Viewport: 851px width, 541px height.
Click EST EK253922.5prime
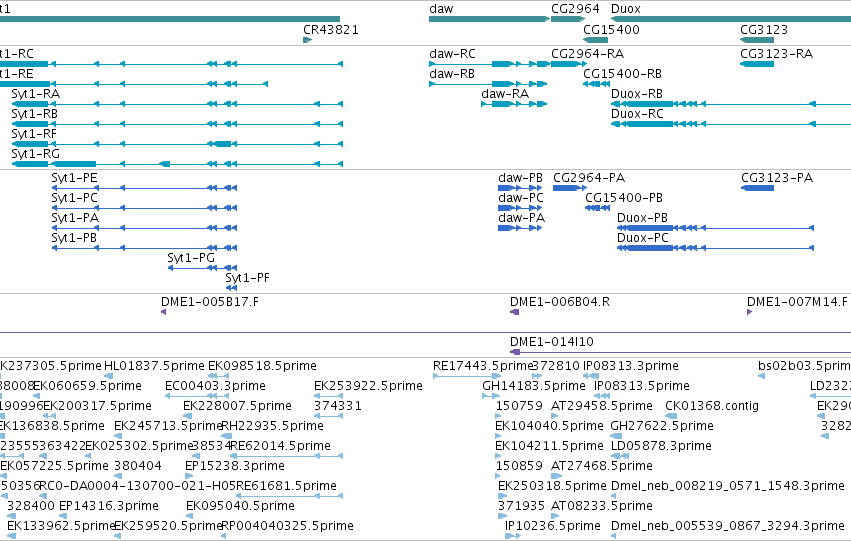click(x=368, y=386)
